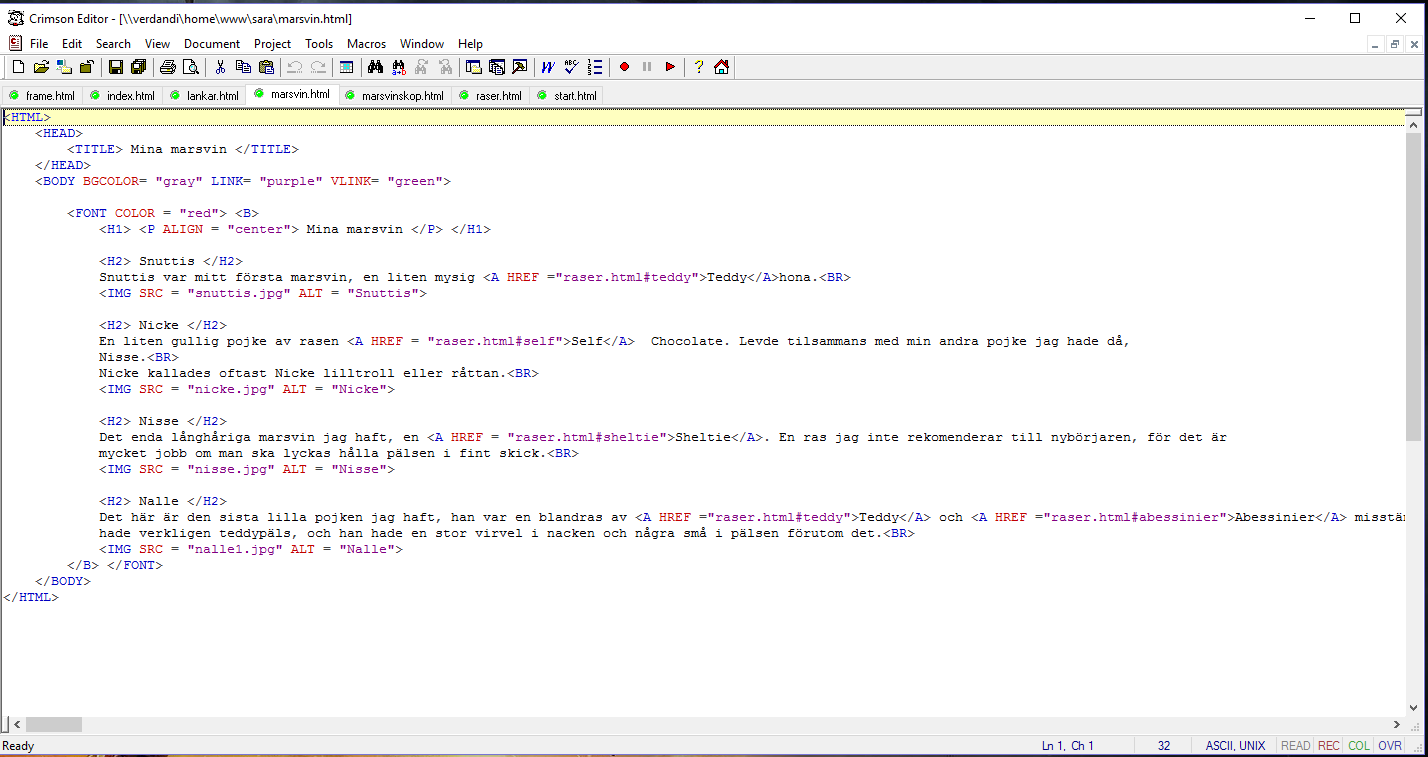The image size is (1428, 757).
Task: Click the "snuttis.jpg" string in code
Action: [239, 293]
